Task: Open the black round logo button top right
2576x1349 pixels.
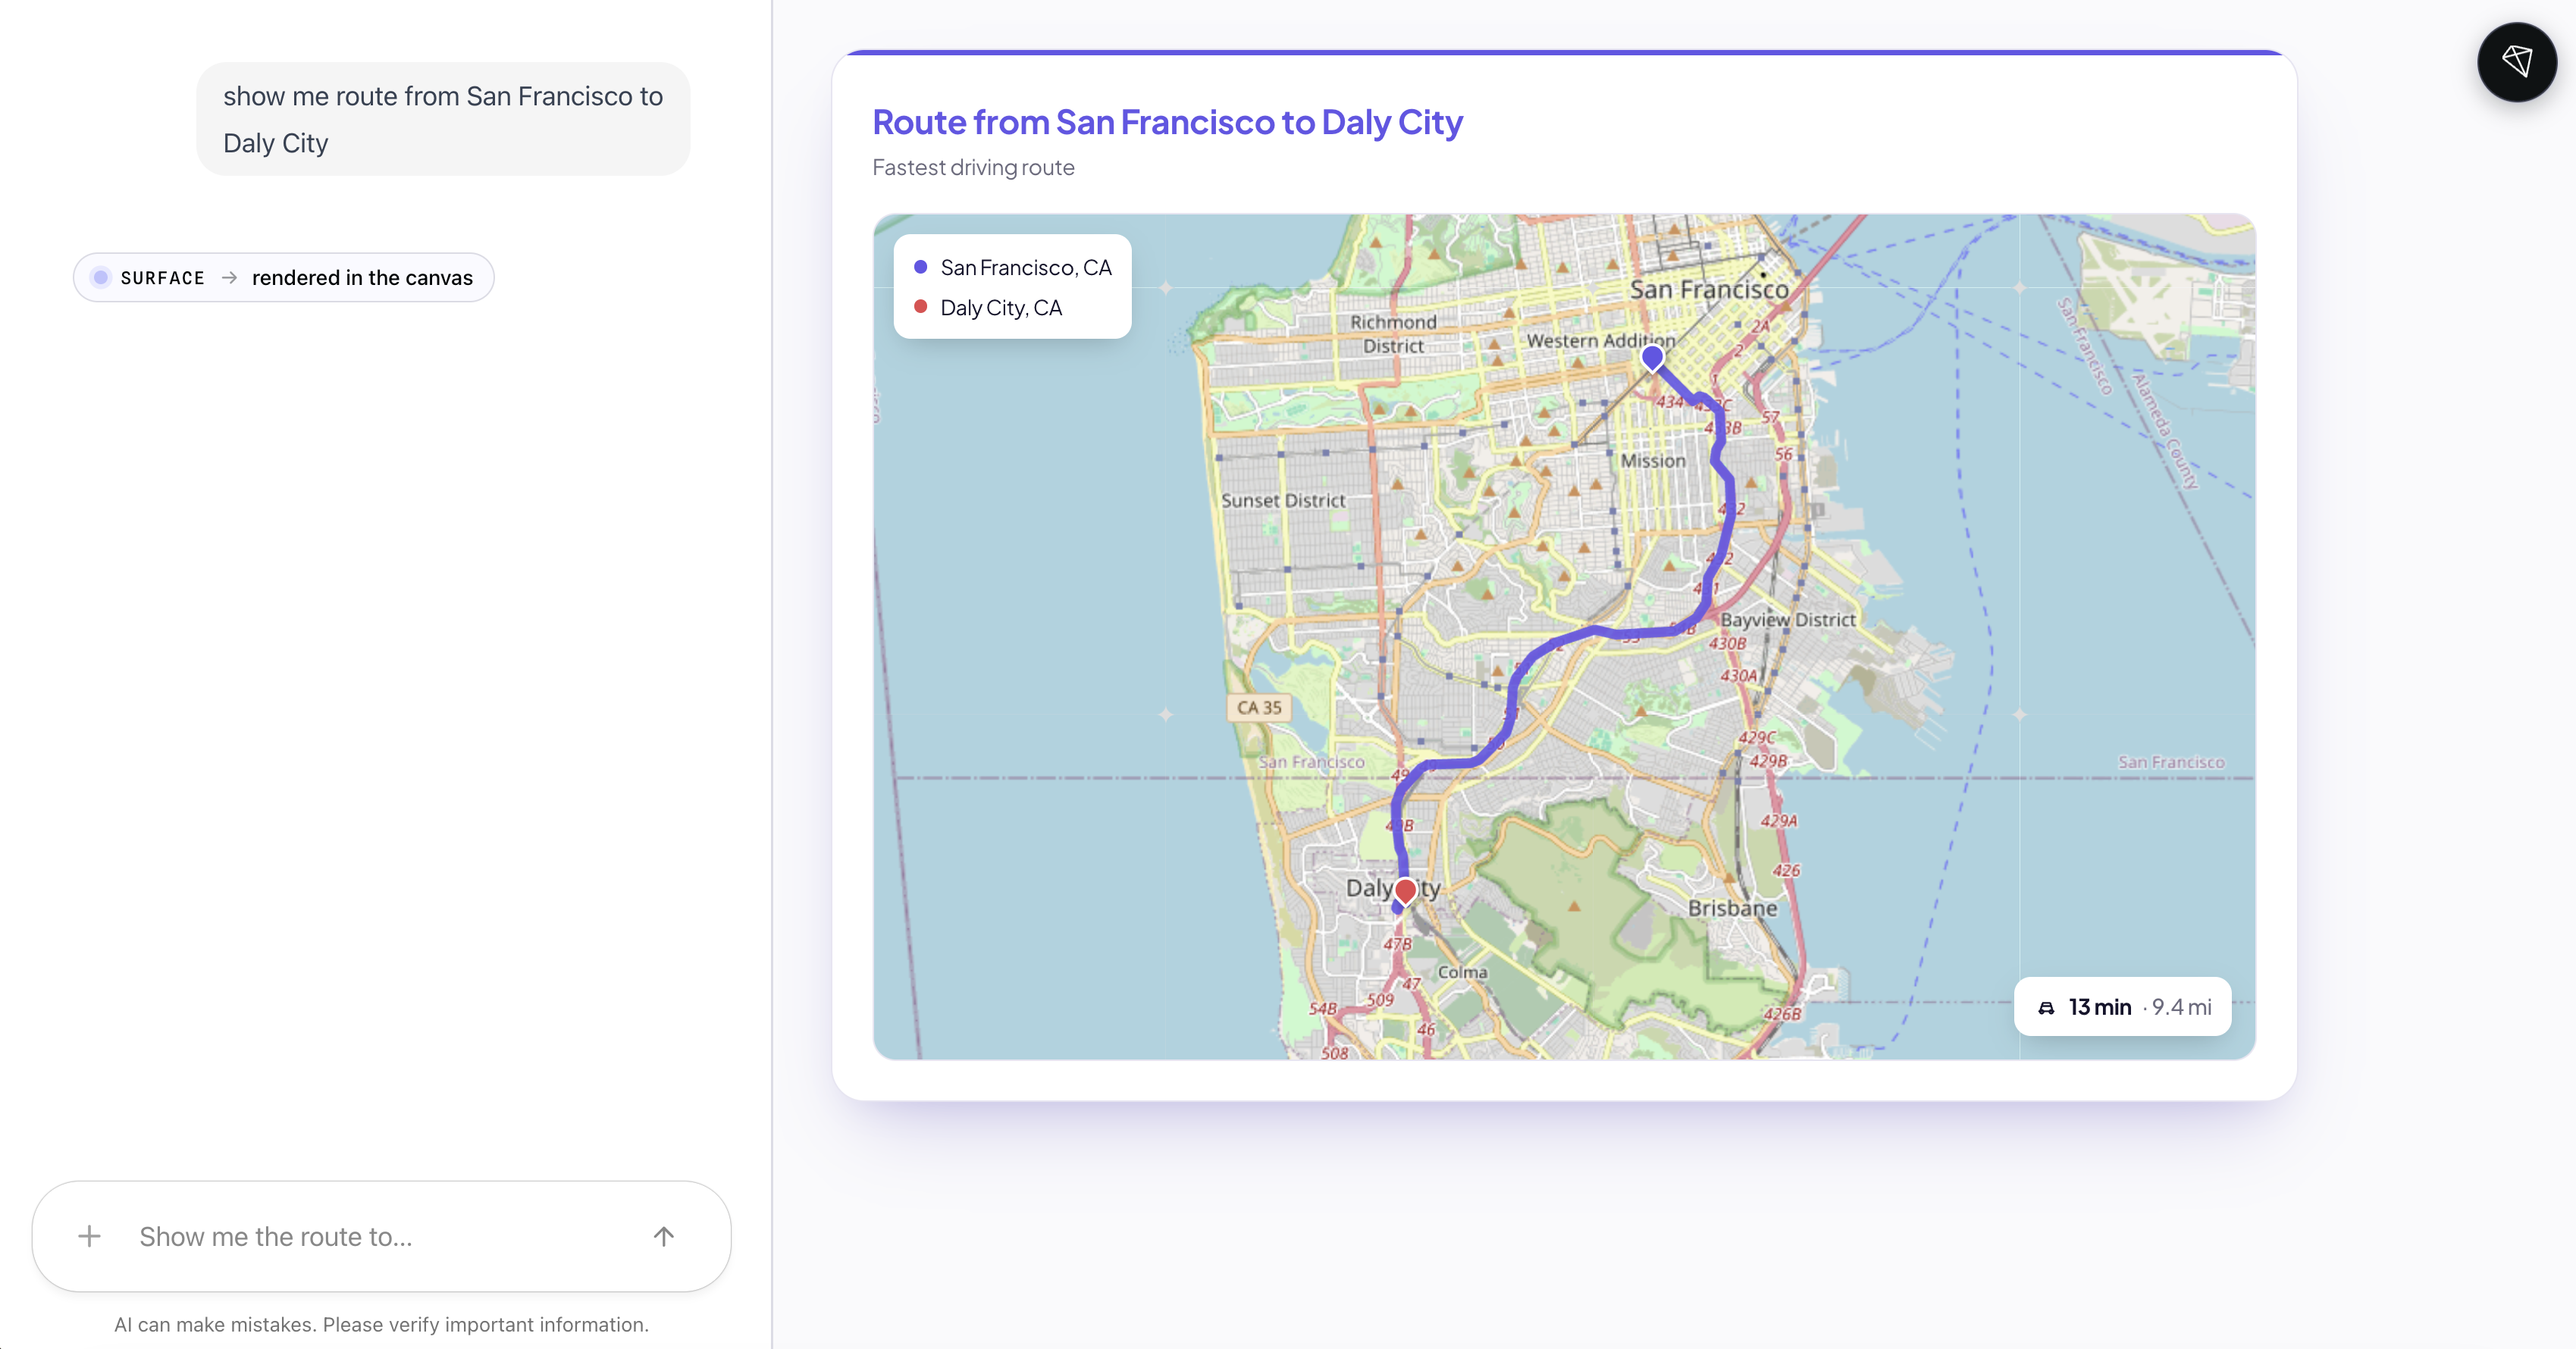Action: (x=2516, y=62)
